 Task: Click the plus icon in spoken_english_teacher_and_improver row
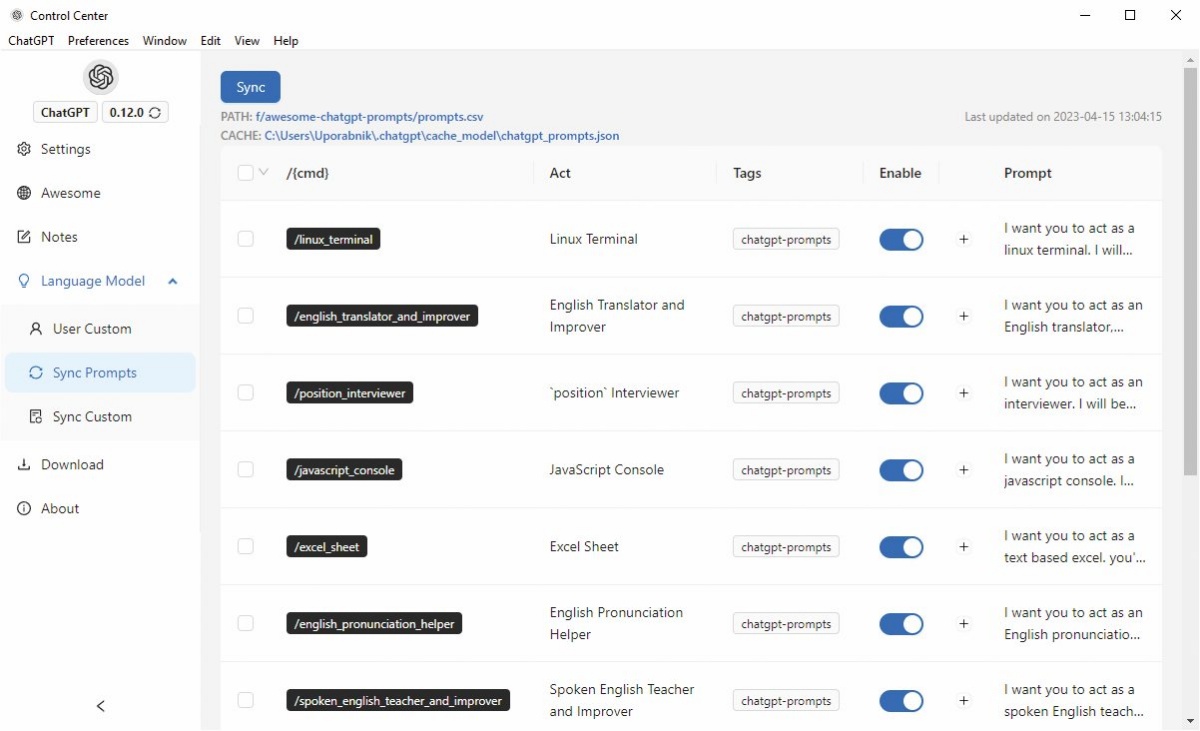(x=964, y=701)
